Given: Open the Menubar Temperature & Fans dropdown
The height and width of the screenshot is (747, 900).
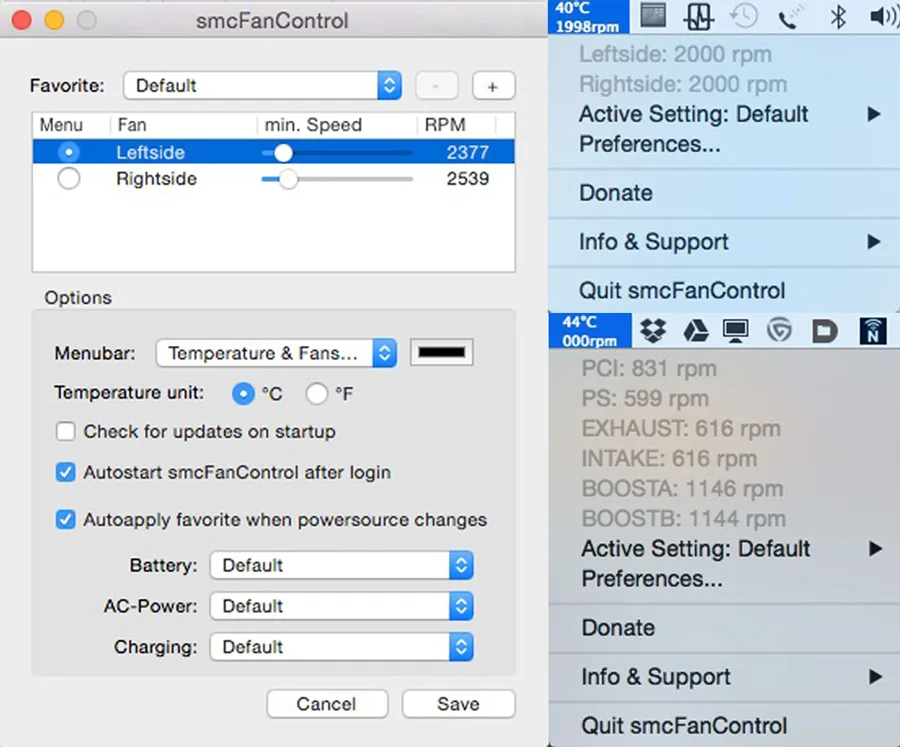Looking at the screenshot, I should point(276,353).
